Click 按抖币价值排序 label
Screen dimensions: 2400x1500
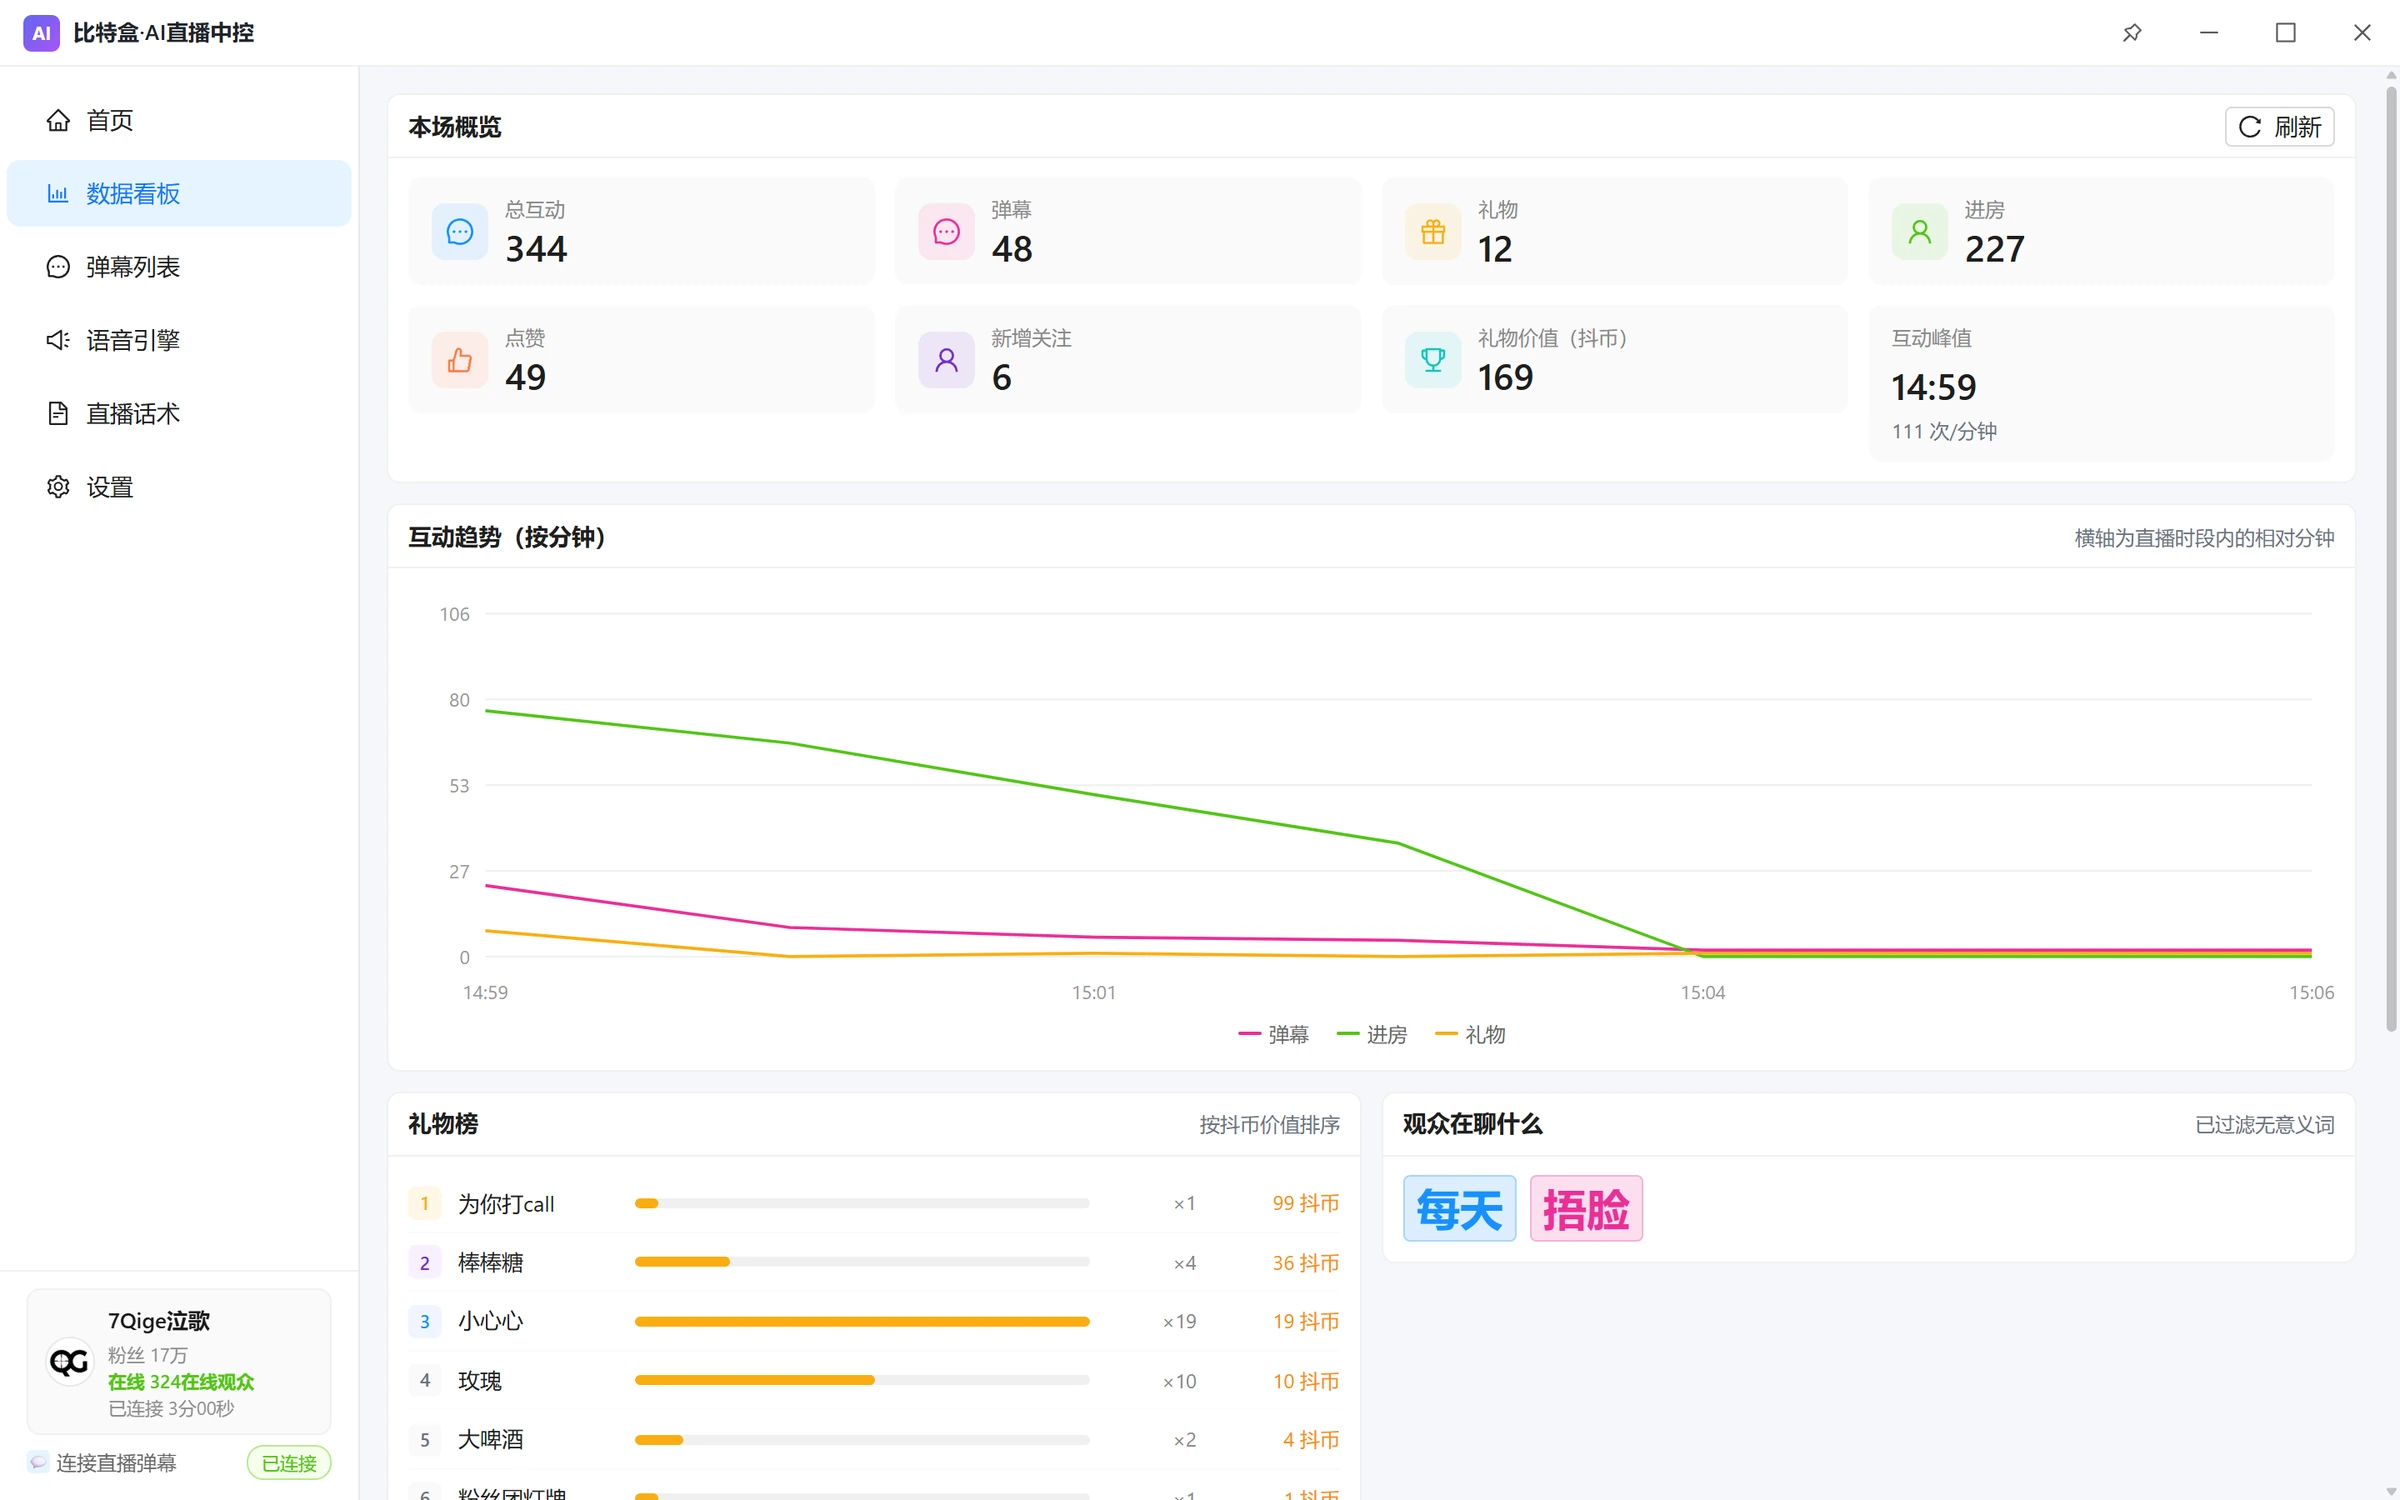point(1269,1125)
